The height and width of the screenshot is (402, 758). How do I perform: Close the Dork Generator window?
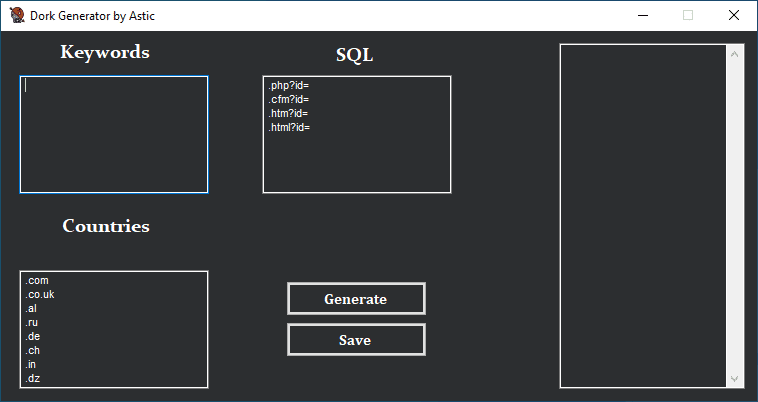click(733, 15)
